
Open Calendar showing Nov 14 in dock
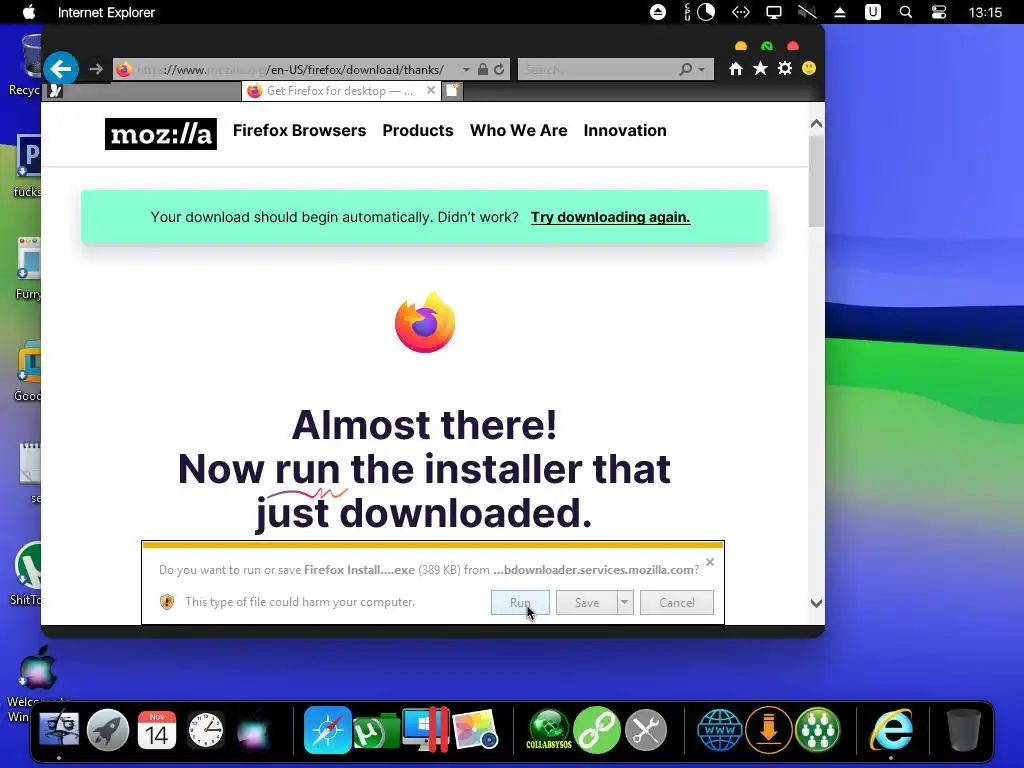coord(157,729)
